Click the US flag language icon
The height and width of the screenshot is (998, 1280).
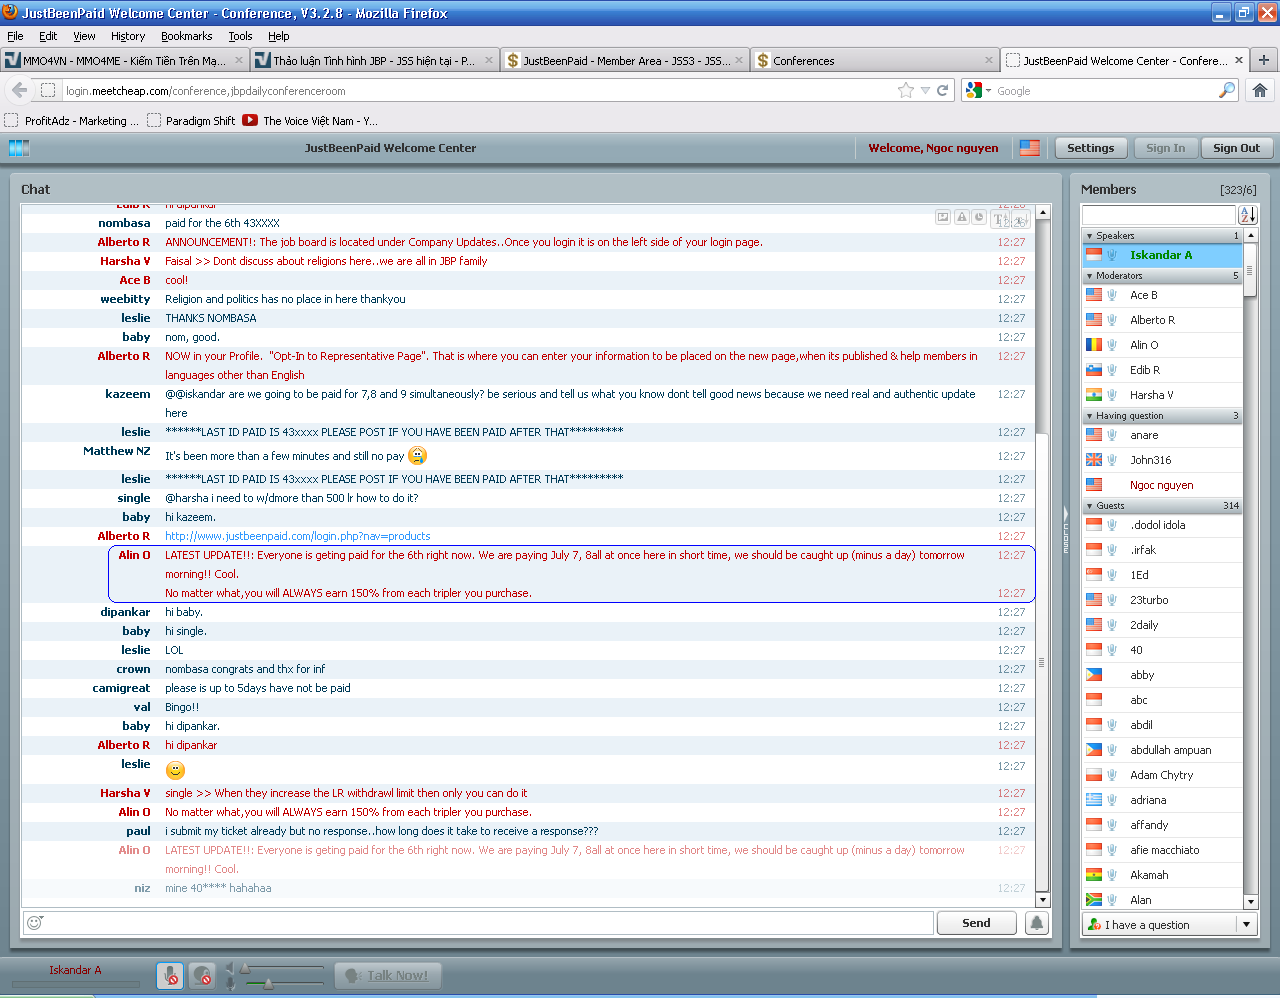point(1030,148)
